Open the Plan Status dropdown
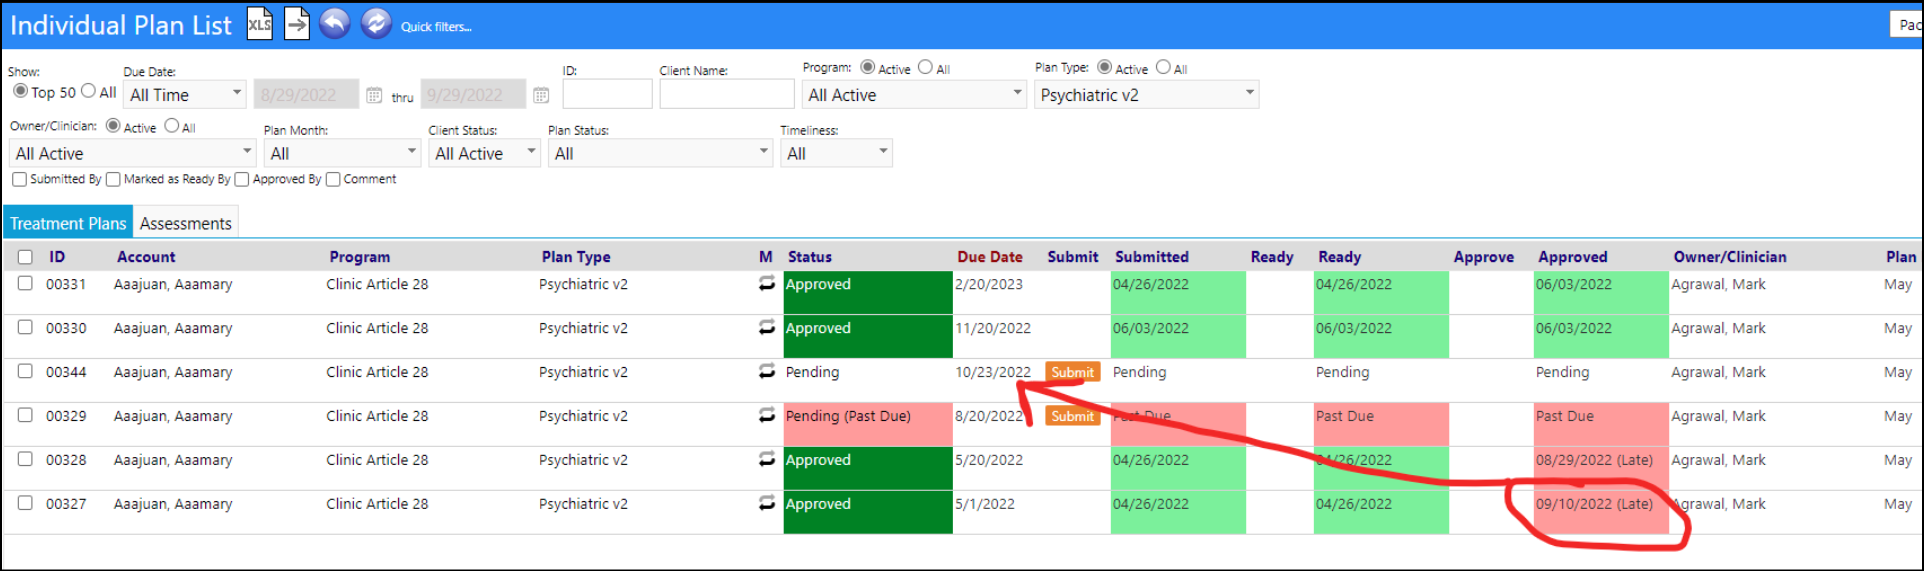This screenshot has height=571, width=1924. coord(661,153)
